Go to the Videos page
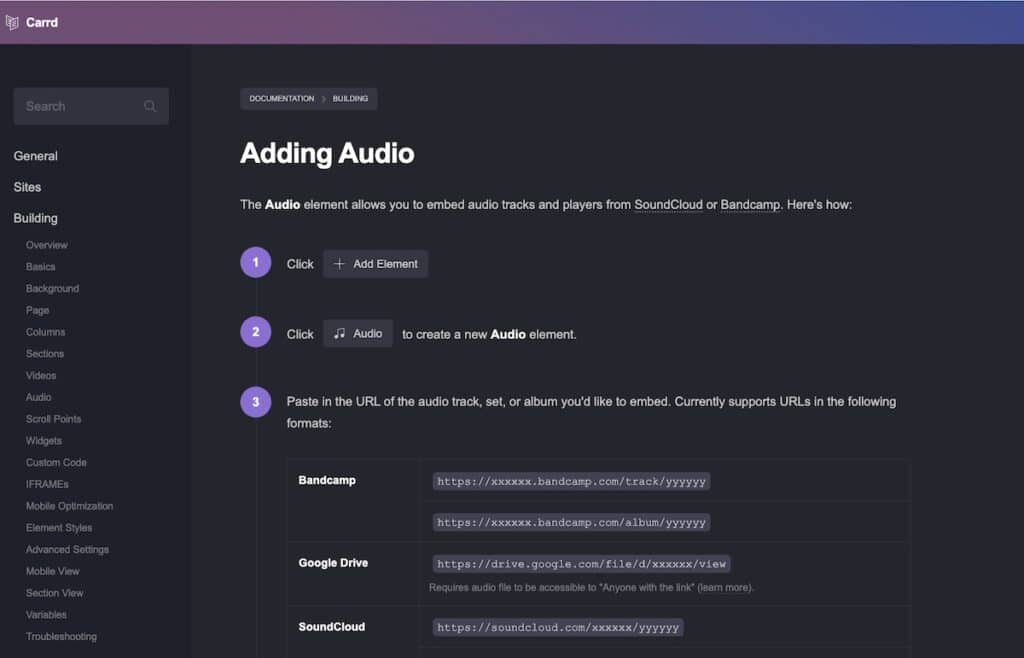The width and height of the screenshot is (1024, 658). click(x=40, y=375)
